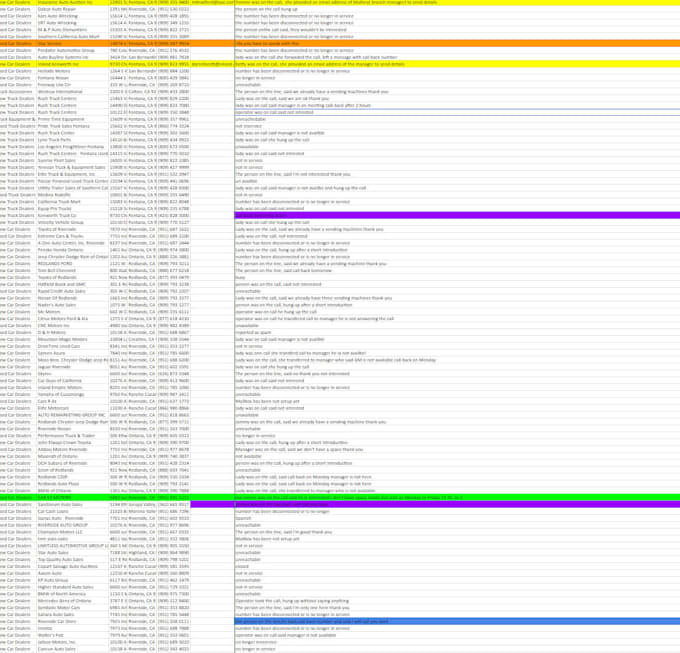680x653 pixels.
Task: Select the Citrus Motors Ford & Kia cell
Action: coord(72,319)
